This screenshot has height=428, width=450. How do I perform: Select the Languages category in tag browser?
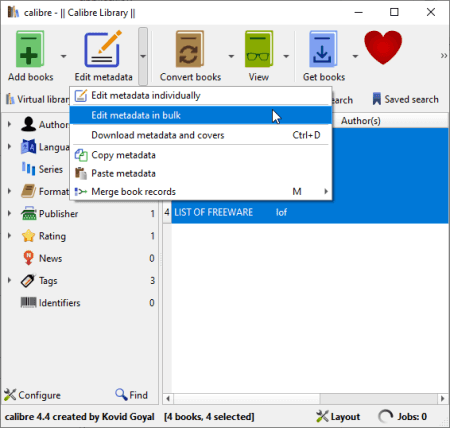45,147
